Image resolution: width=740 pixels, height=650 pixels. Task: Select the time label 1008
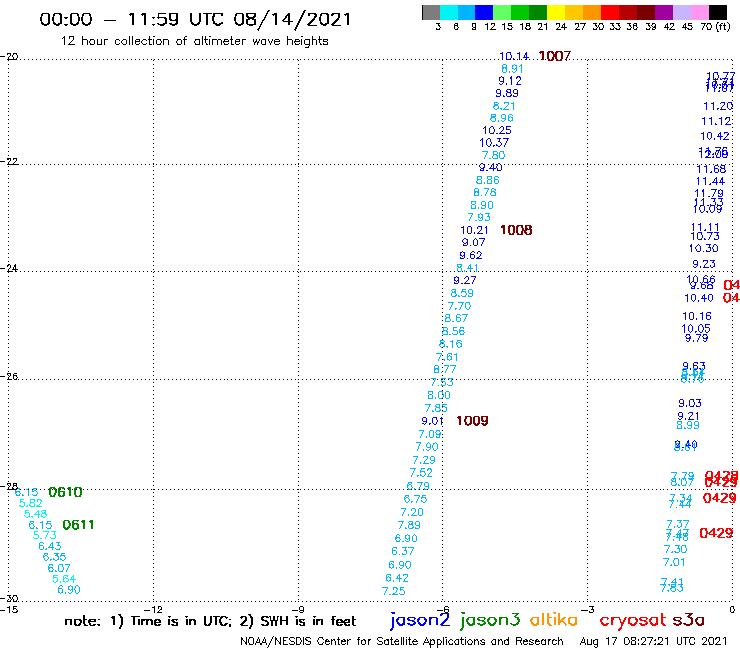[x=516, y=230]
